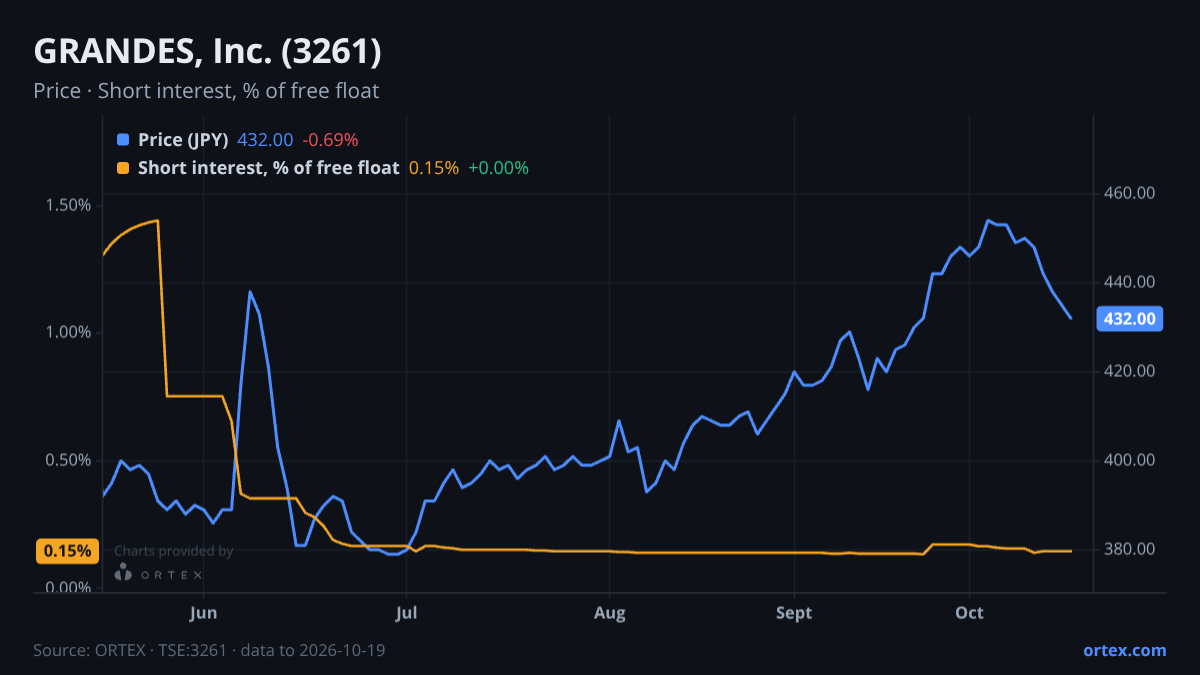Click the source line 'Source: ORTEX · TSE:3261'

[132, 650]
